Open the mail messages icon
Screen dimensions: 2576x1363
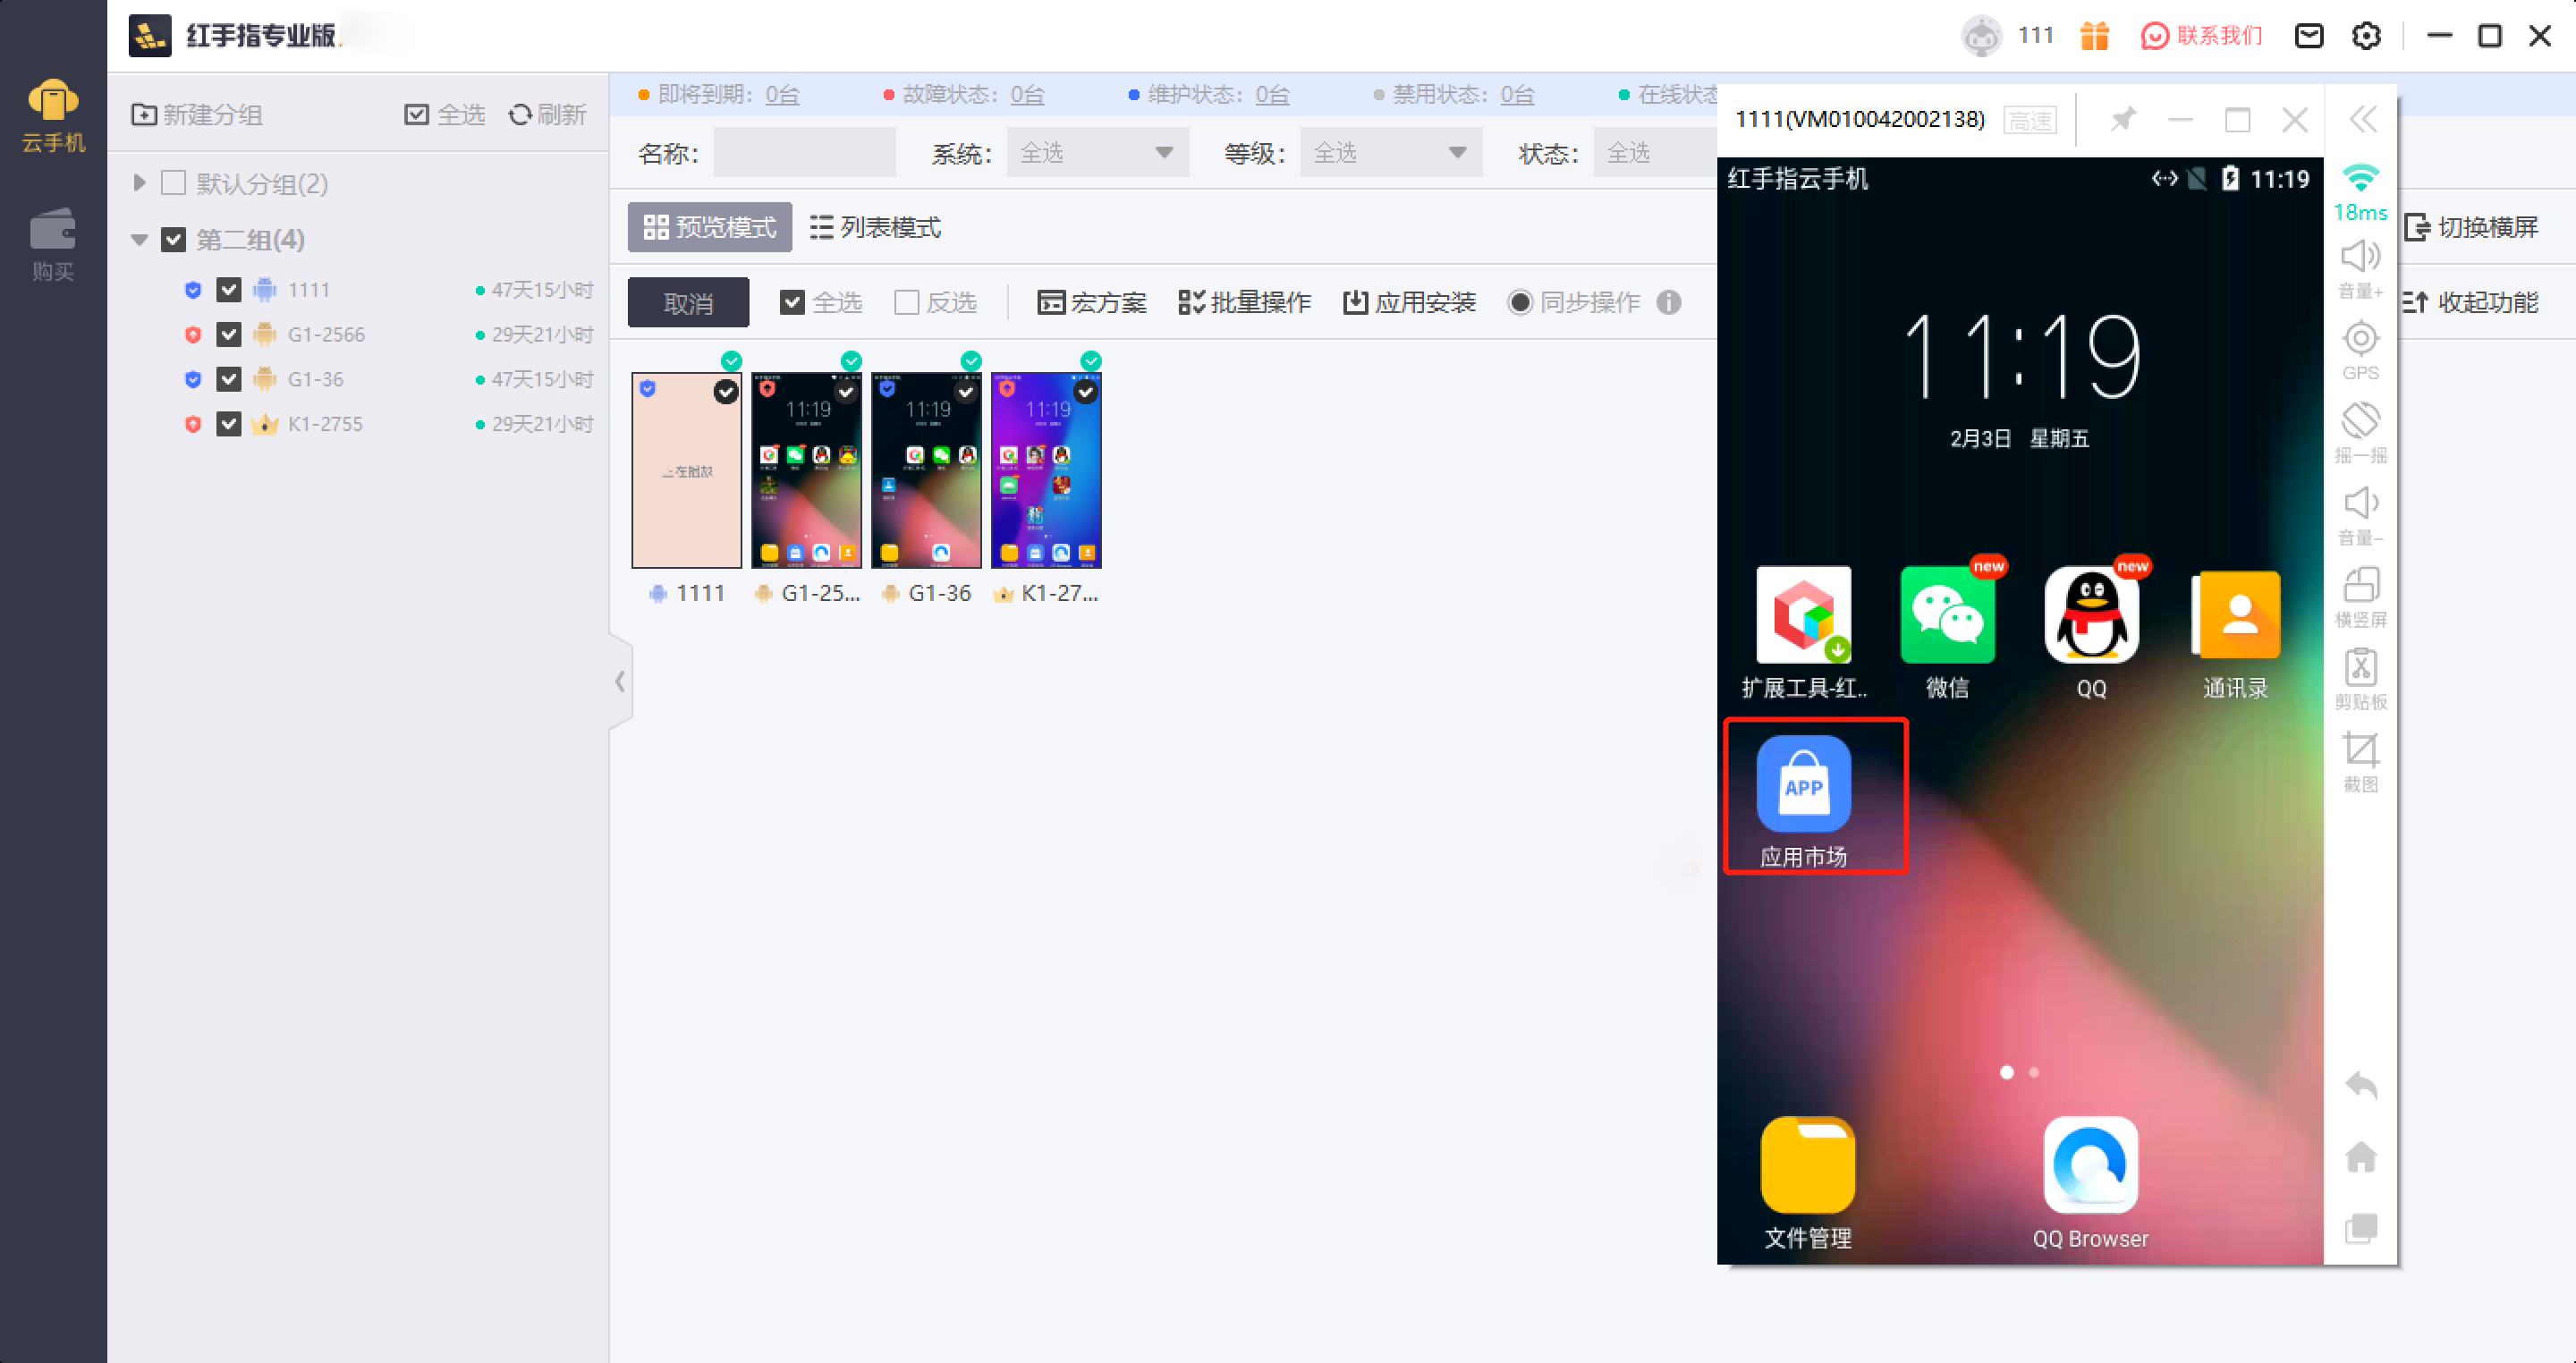(x=2308, y=36)
